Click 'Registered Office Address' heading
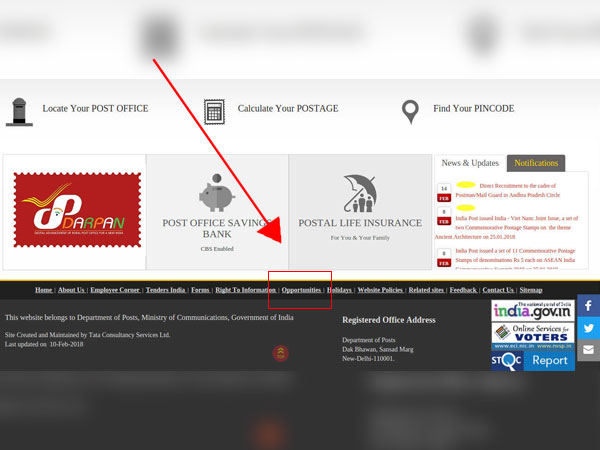The height and width of the screenshot is (450, 600). (389, 320)
